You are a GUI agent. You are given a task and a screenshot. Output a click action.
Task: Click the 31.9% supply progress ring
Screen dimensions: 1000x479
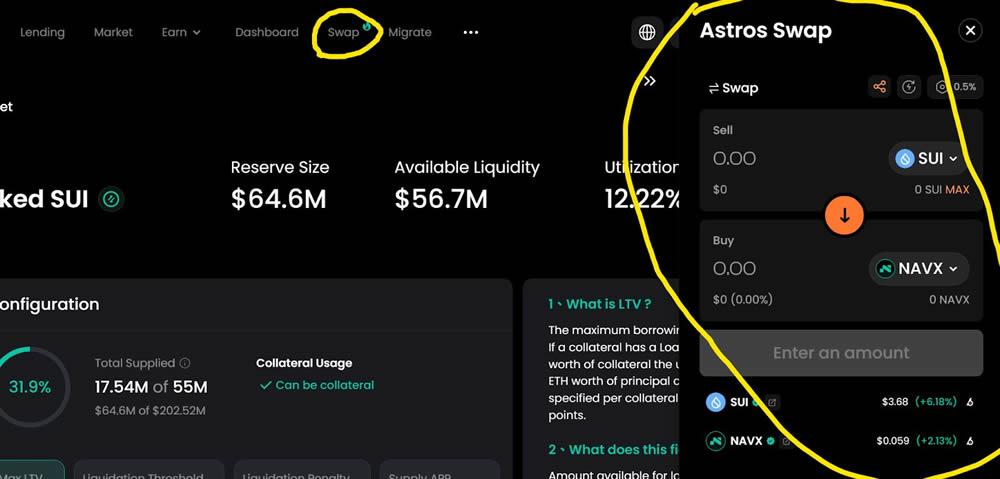(29, 387)
